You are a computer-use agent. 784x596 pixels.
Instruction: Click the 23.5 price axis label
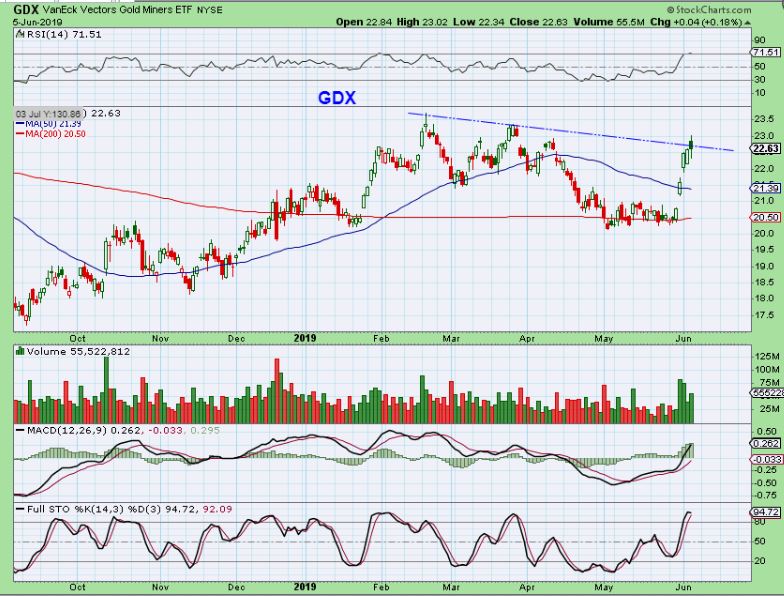[766, 119]
